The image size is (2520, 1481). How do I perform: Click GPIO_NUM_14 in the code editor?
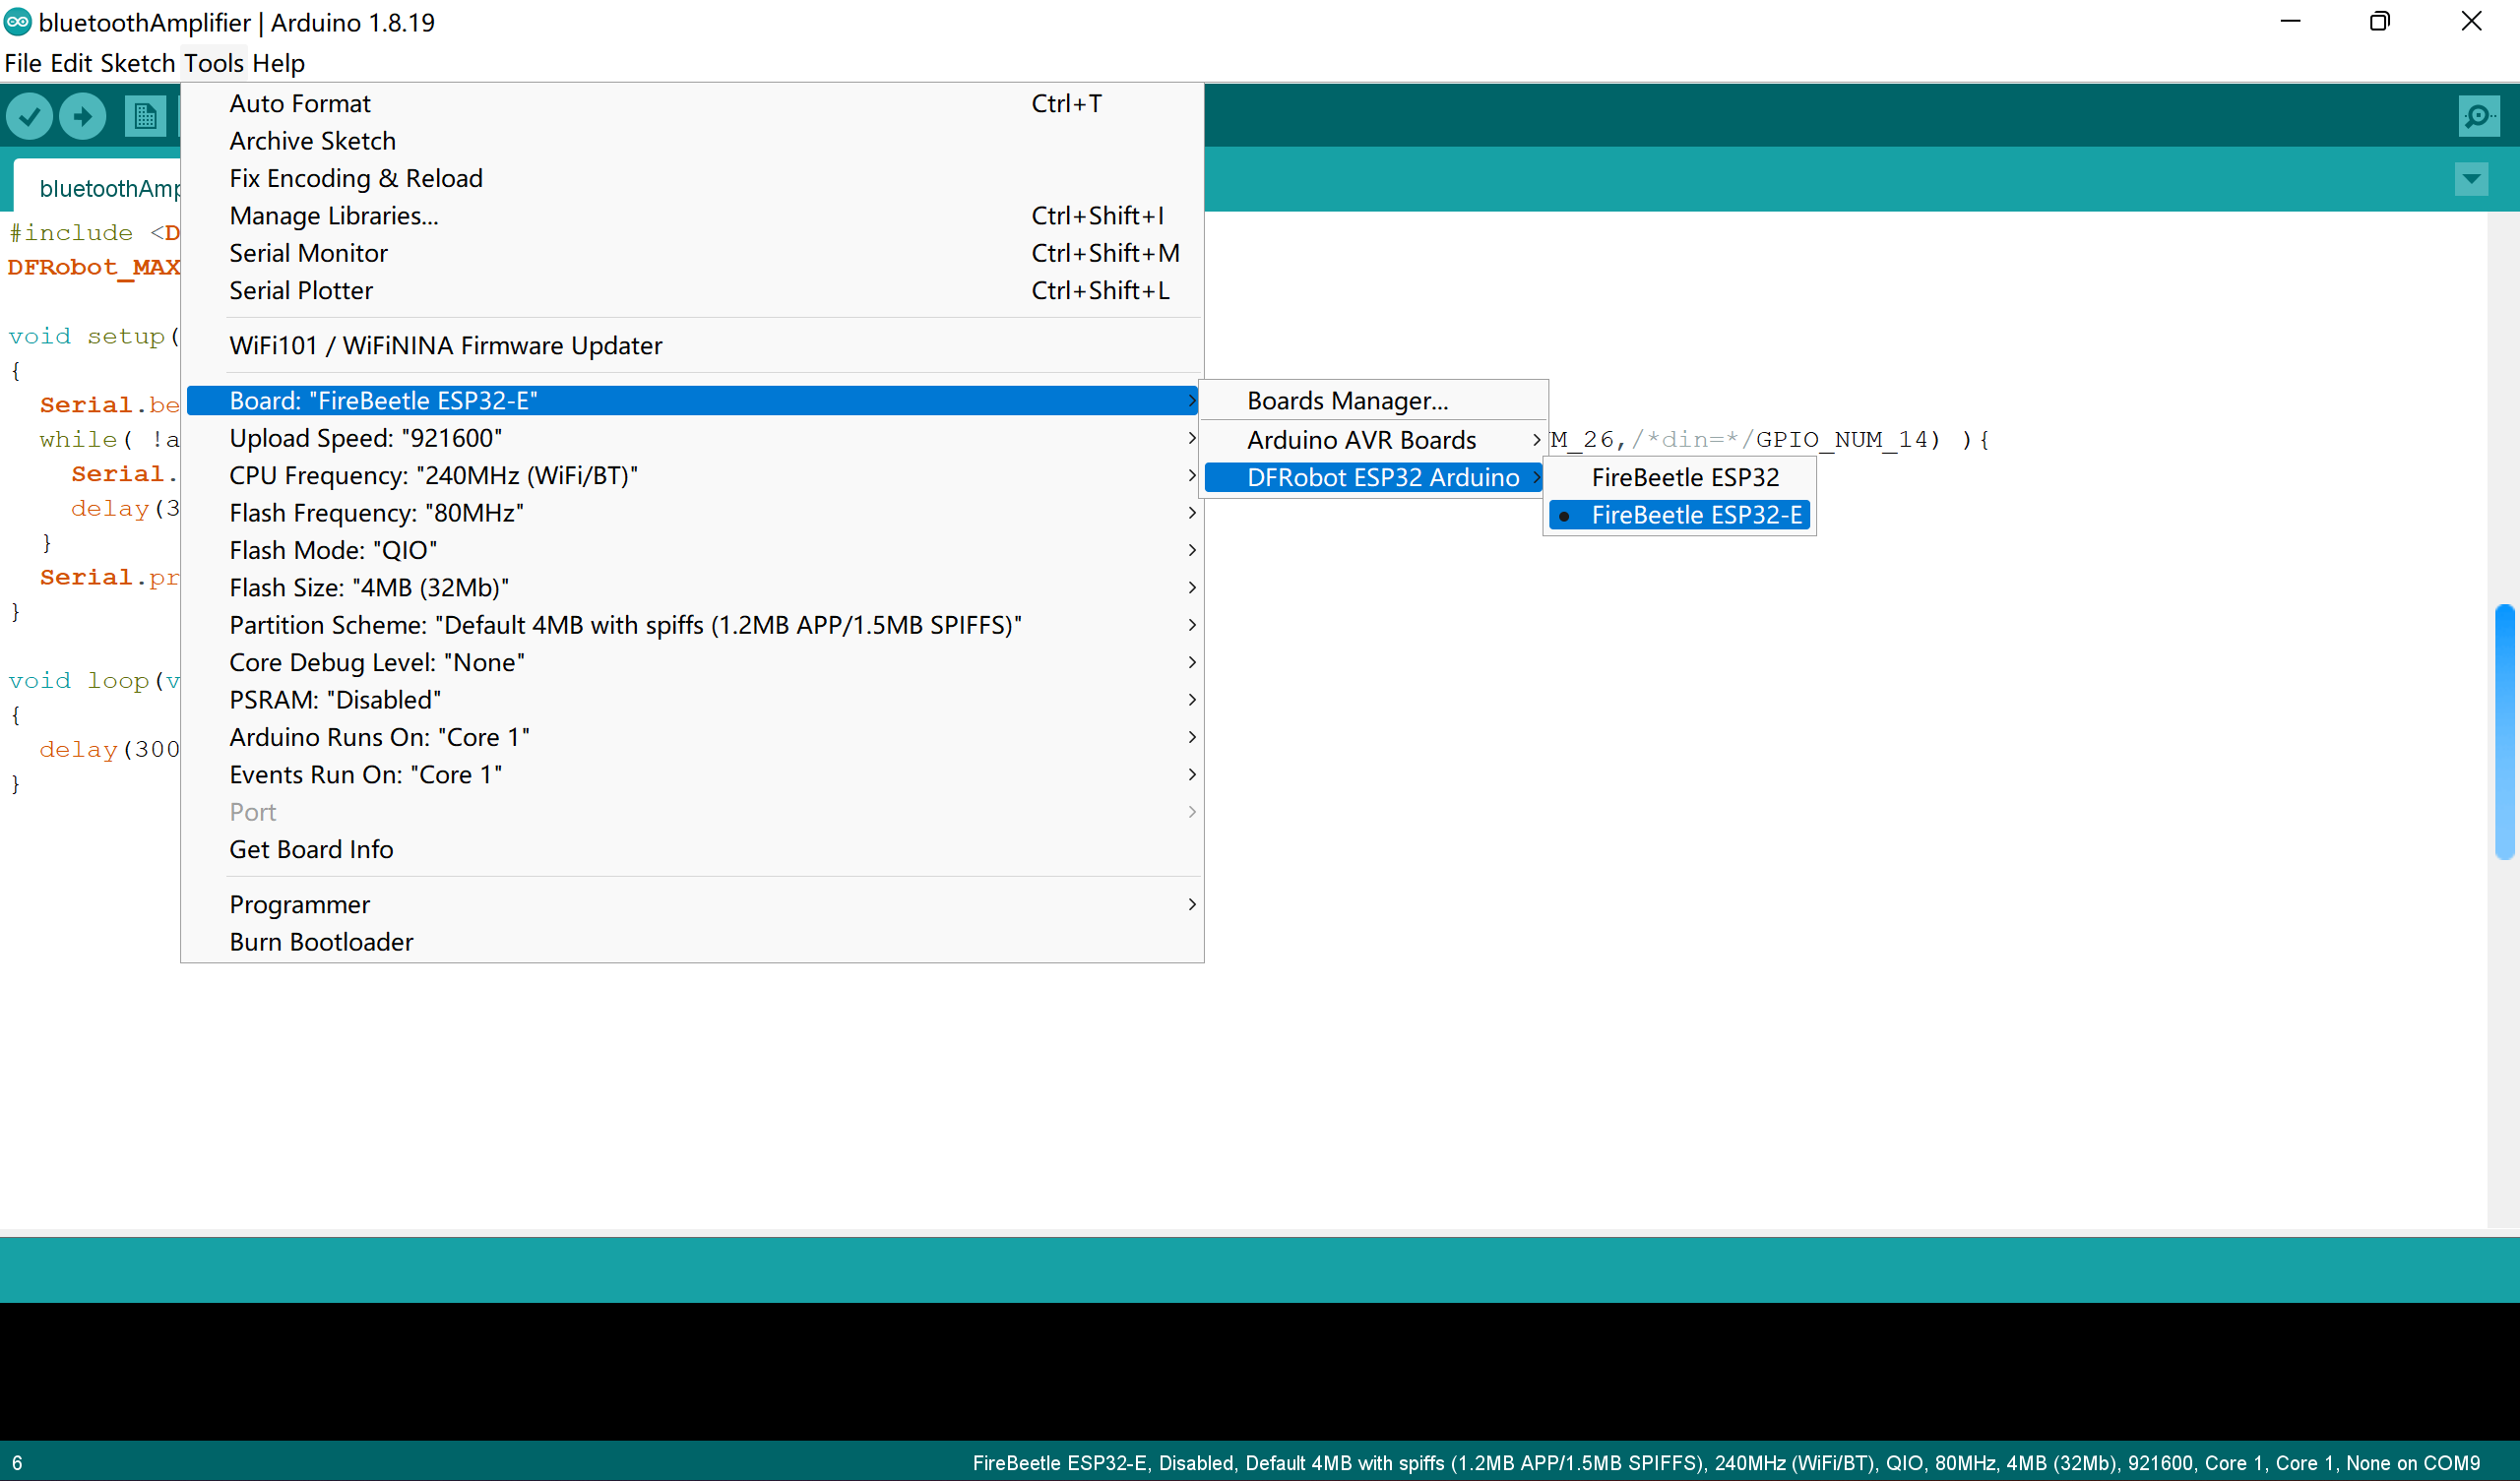coord(1841,440)
